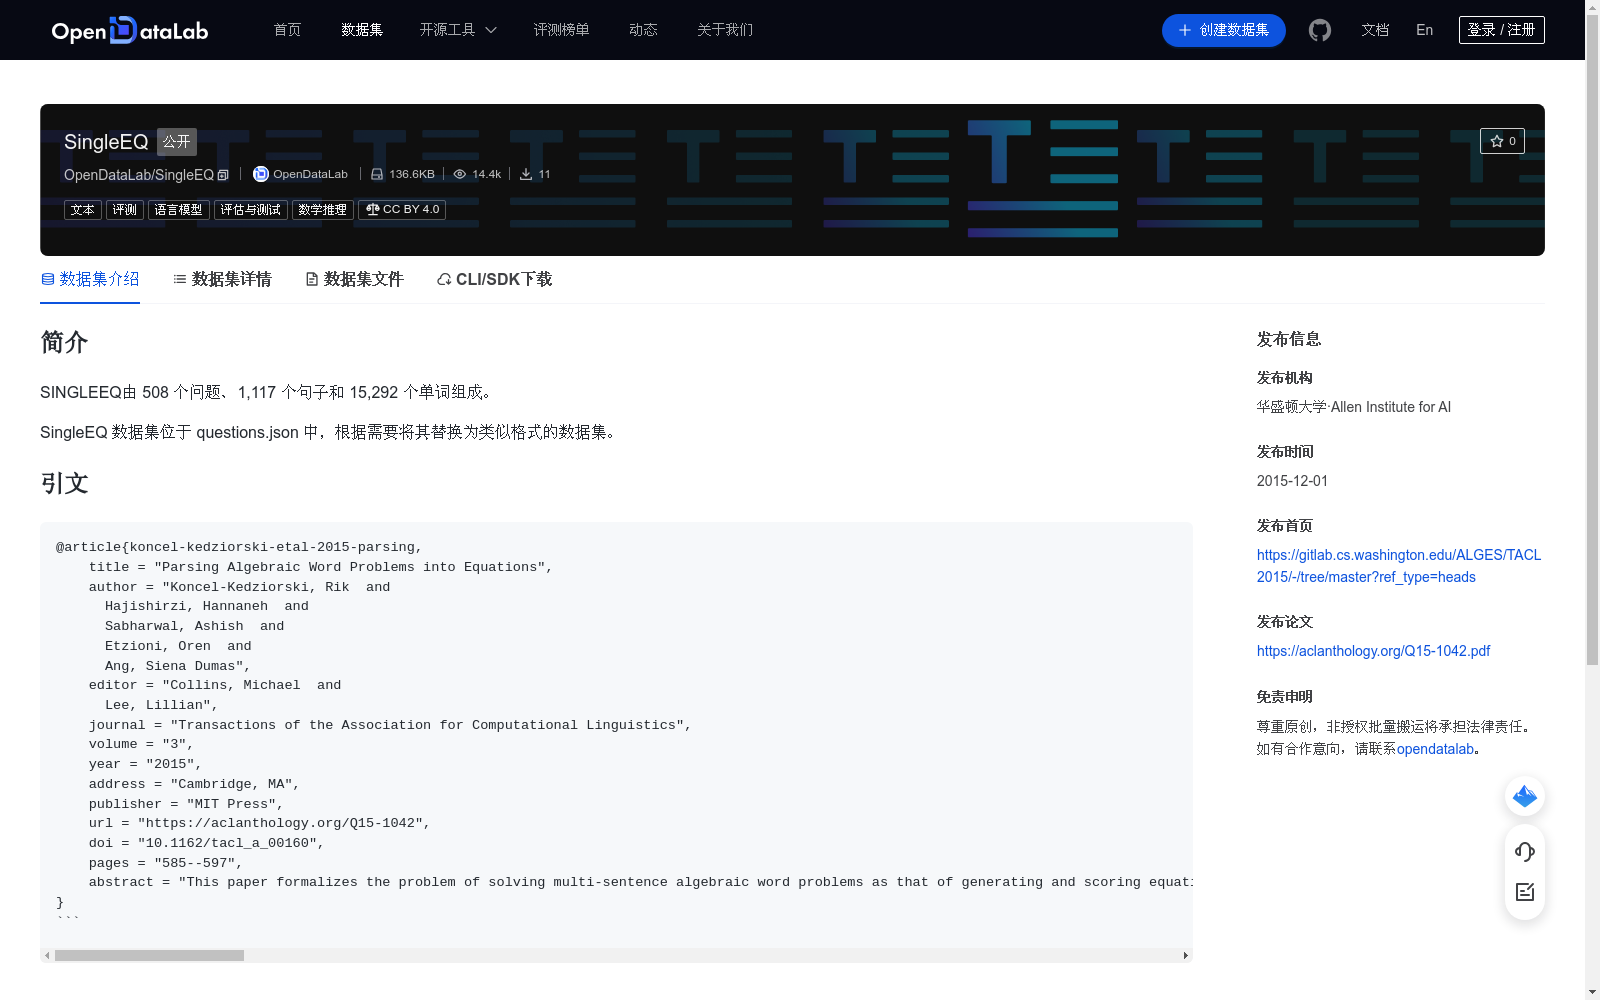This screenshot has width=1600, height=1000.
Task: Click the 华盛顿大学·Allen Institute for AI text
Action: pos(1354,407)
